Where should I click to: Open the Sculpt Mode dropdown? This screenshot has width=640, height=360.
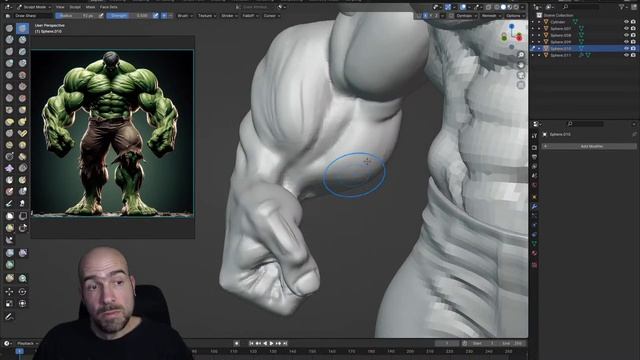[33, 7]
